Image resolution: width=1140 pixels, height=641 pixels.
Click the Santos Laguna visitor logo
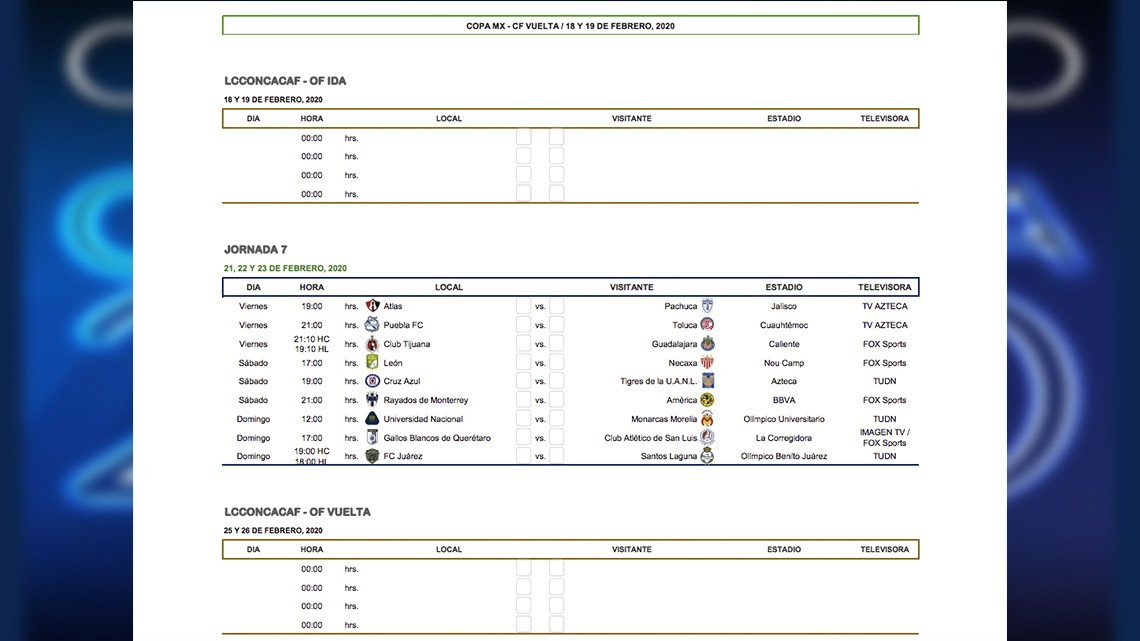click(708, 456)
